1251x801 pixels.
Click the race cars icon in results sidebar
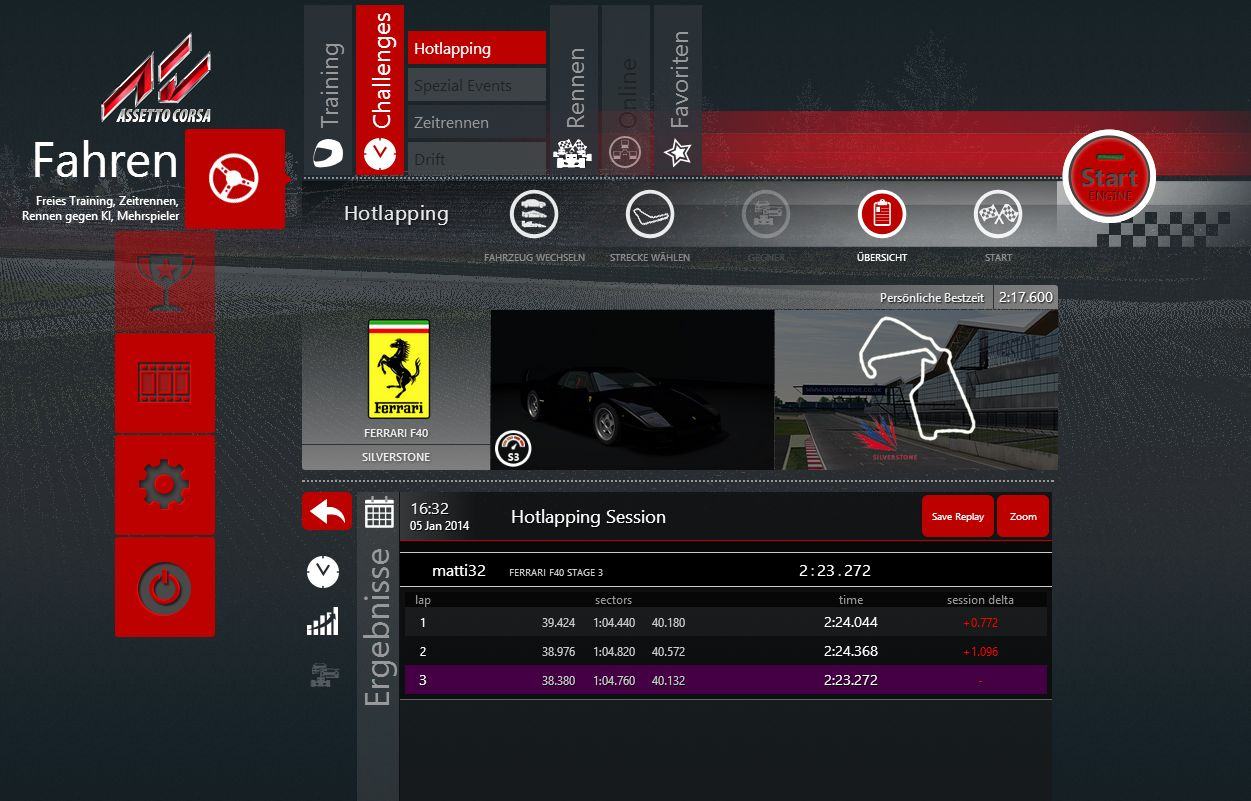pos(323,675)
